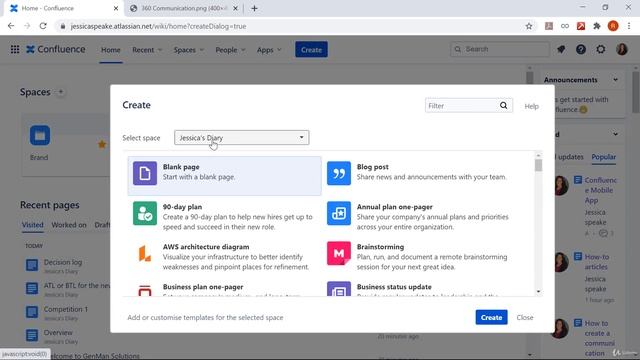
Task: Add a space with the plus icon
Action: point(60,92)
